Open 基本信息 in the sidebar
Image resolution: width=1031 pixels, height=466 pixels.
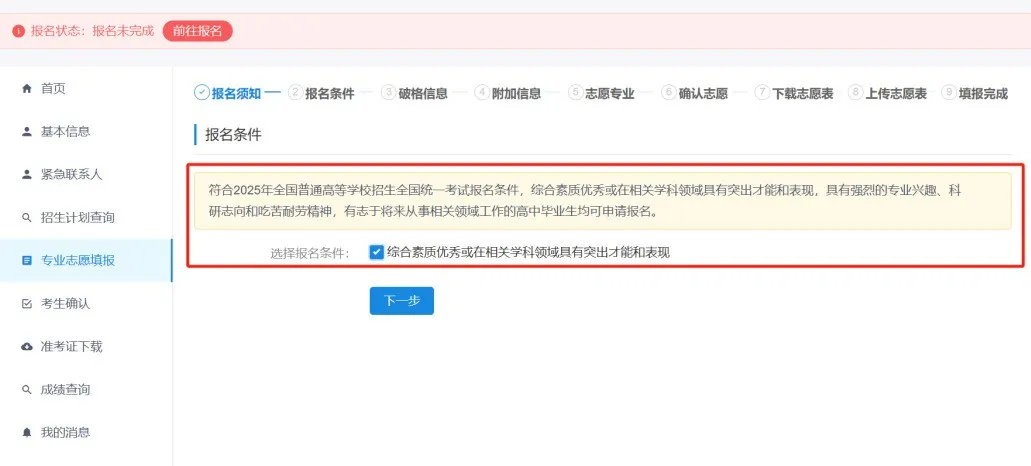(x=86, y=131)
